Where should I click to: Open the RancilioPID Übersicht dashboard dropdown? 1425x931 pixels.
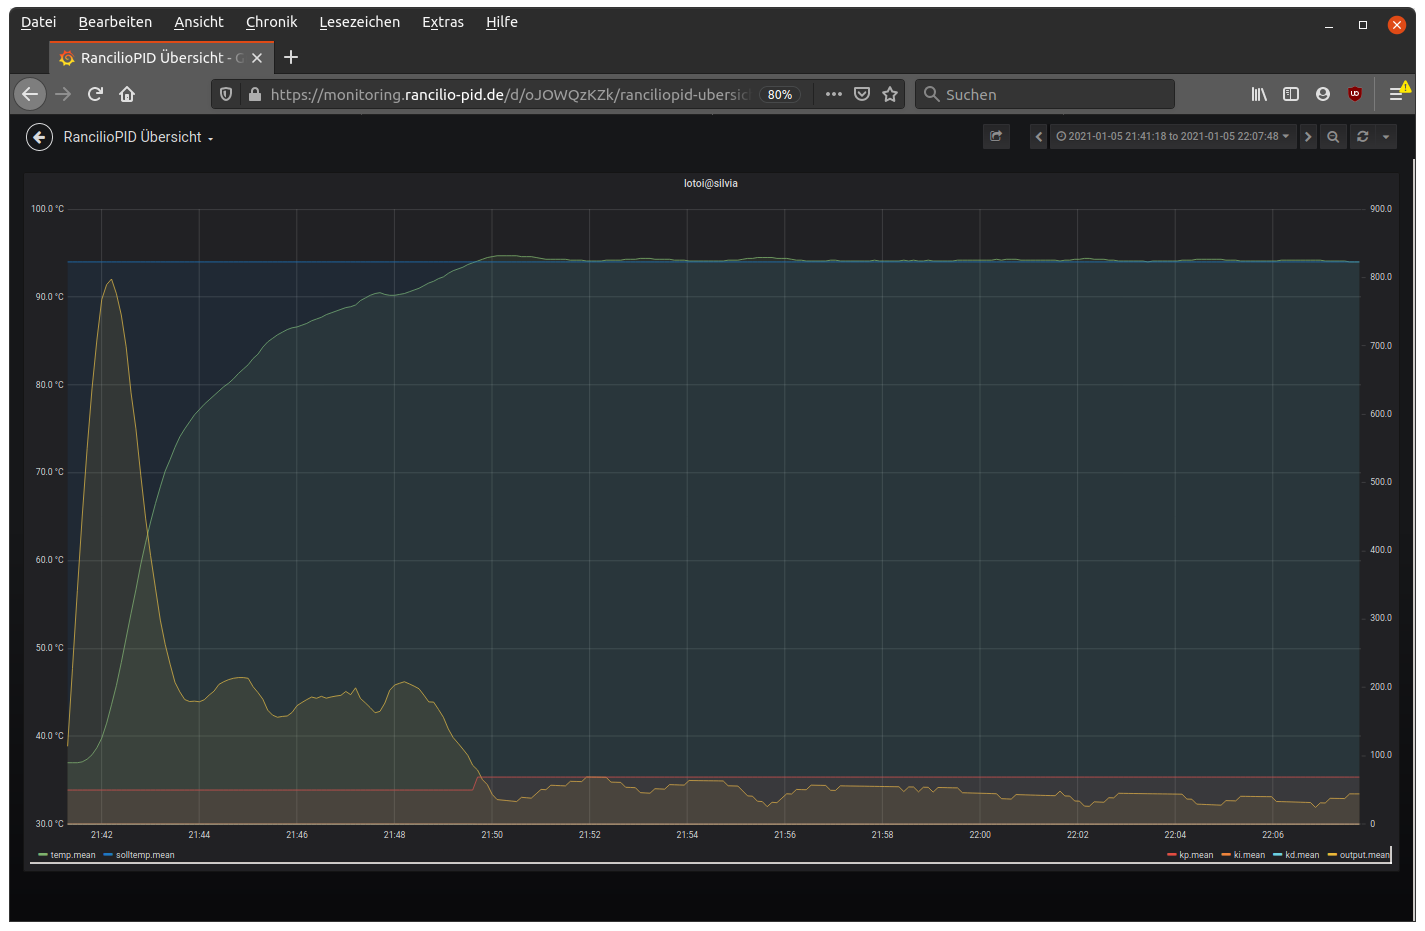point(138,137)
